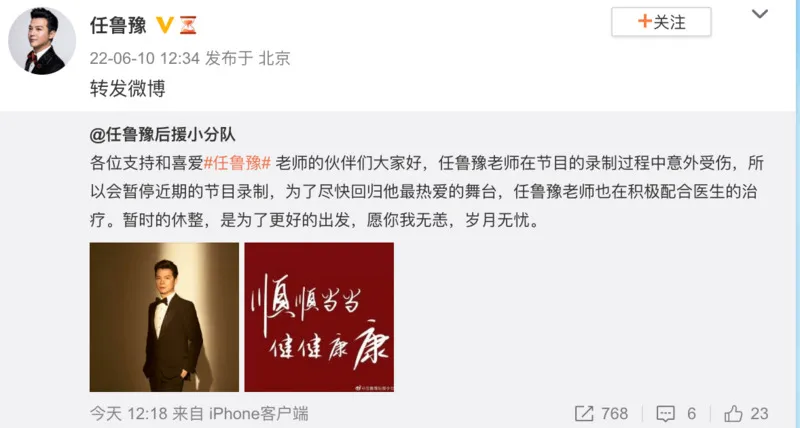Click the 22-06-10 12:34 timestamp
Viewport: 800px width, 428px height.
144,58
